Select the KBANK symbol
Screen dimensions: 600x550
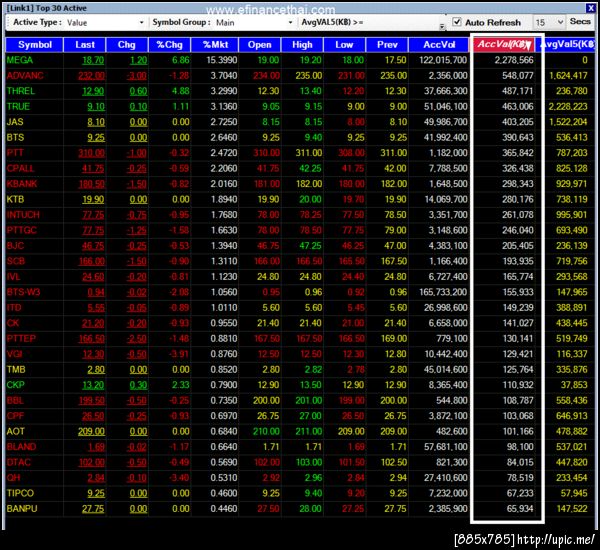(x=22, y=184)
